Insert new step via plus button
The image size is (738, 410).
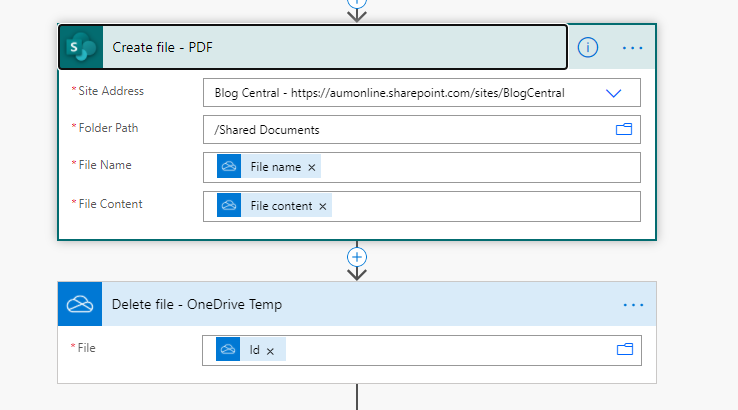coord(357,257)
